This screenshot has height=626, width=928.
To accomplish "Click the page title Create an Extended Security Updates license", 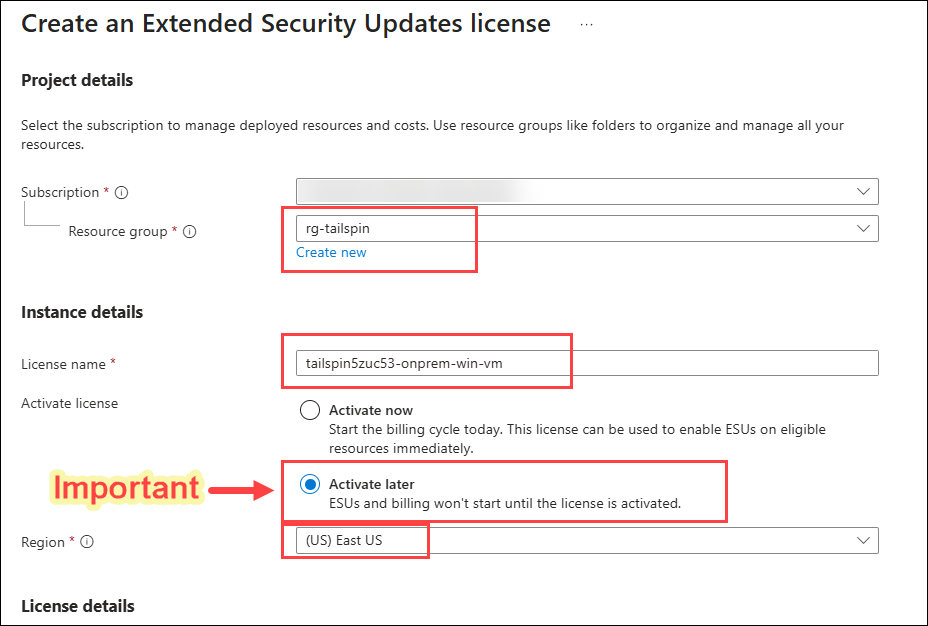I will point(284,23).
